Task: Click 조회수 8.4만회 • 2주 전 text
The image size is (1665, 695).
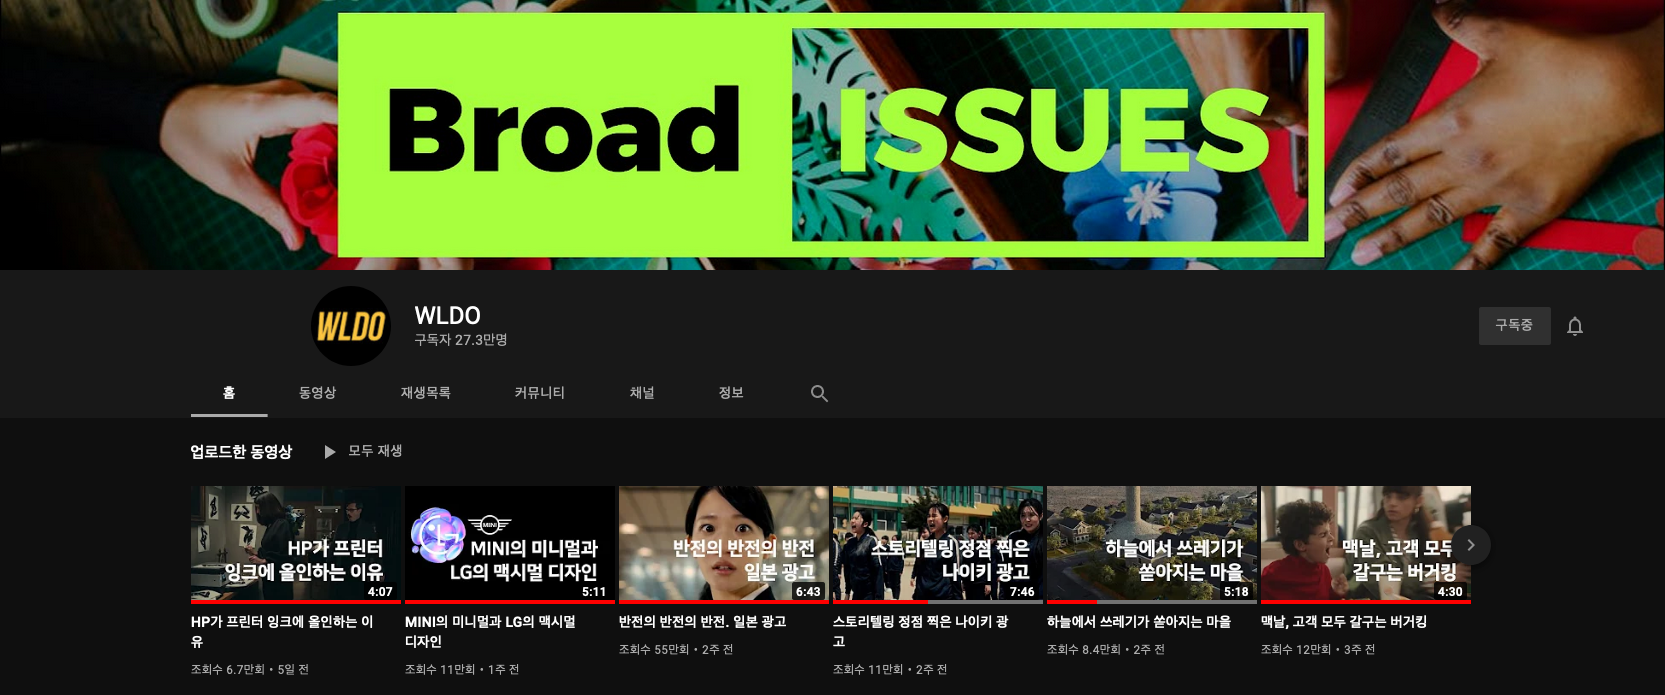Action: [1105, 649]
